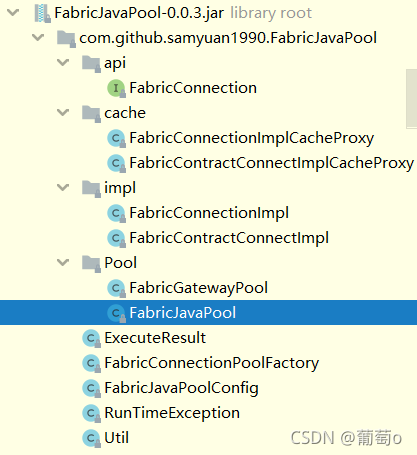Image resolution: width=417 pixels, height=455 pixels.
Task: Click the FabricConnectionImplCacheProxy class icon
Action: pyautogui.click(x=116, y=138)
